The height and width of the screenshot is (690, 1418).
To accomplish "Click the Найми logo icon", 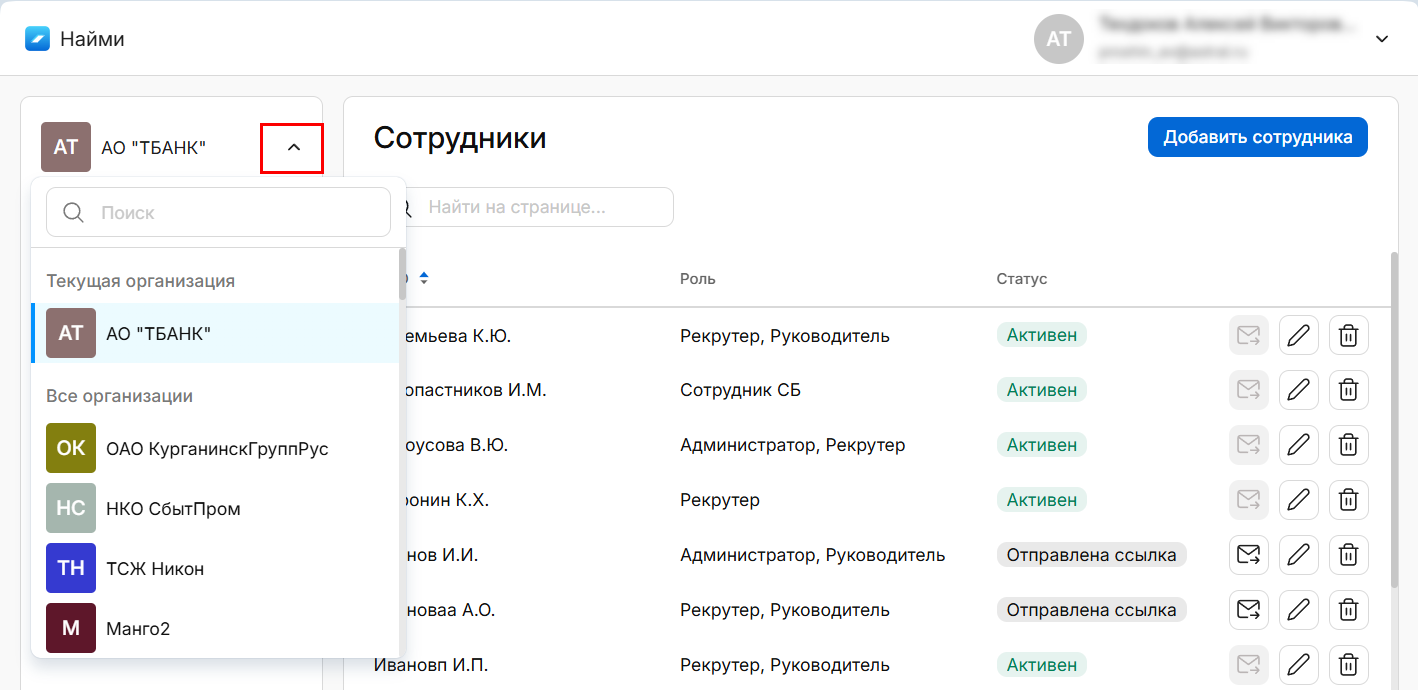I will pos(38,39).
